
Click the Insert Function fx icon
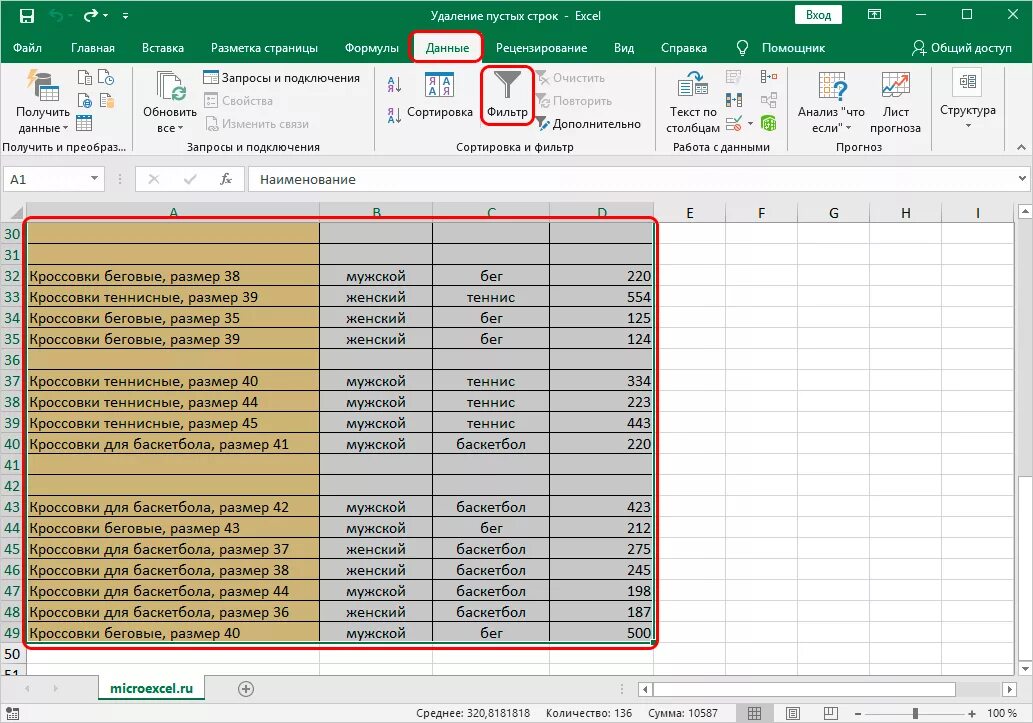point(225,179)
